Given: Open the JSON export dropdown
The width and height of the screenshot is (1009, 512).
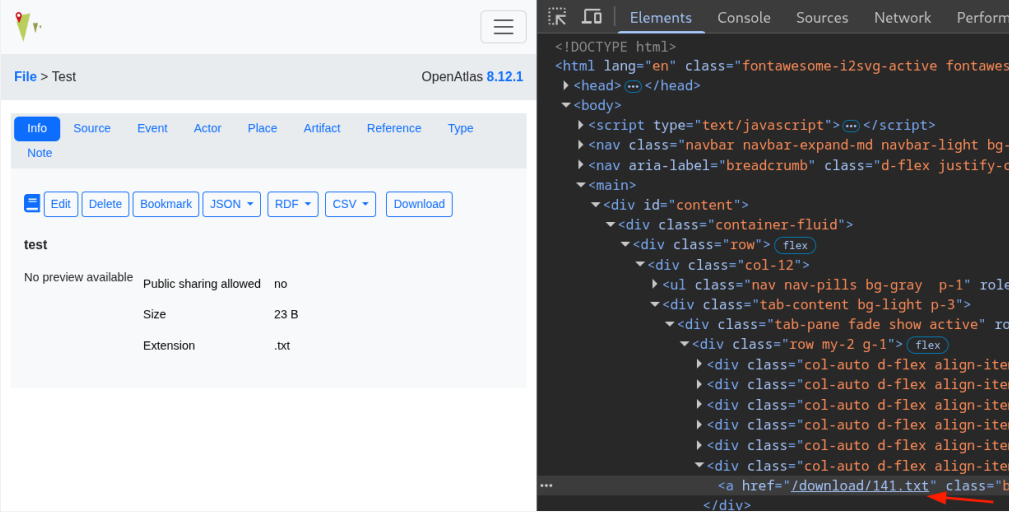Looking at the screenshot, I should pos(231,204).
